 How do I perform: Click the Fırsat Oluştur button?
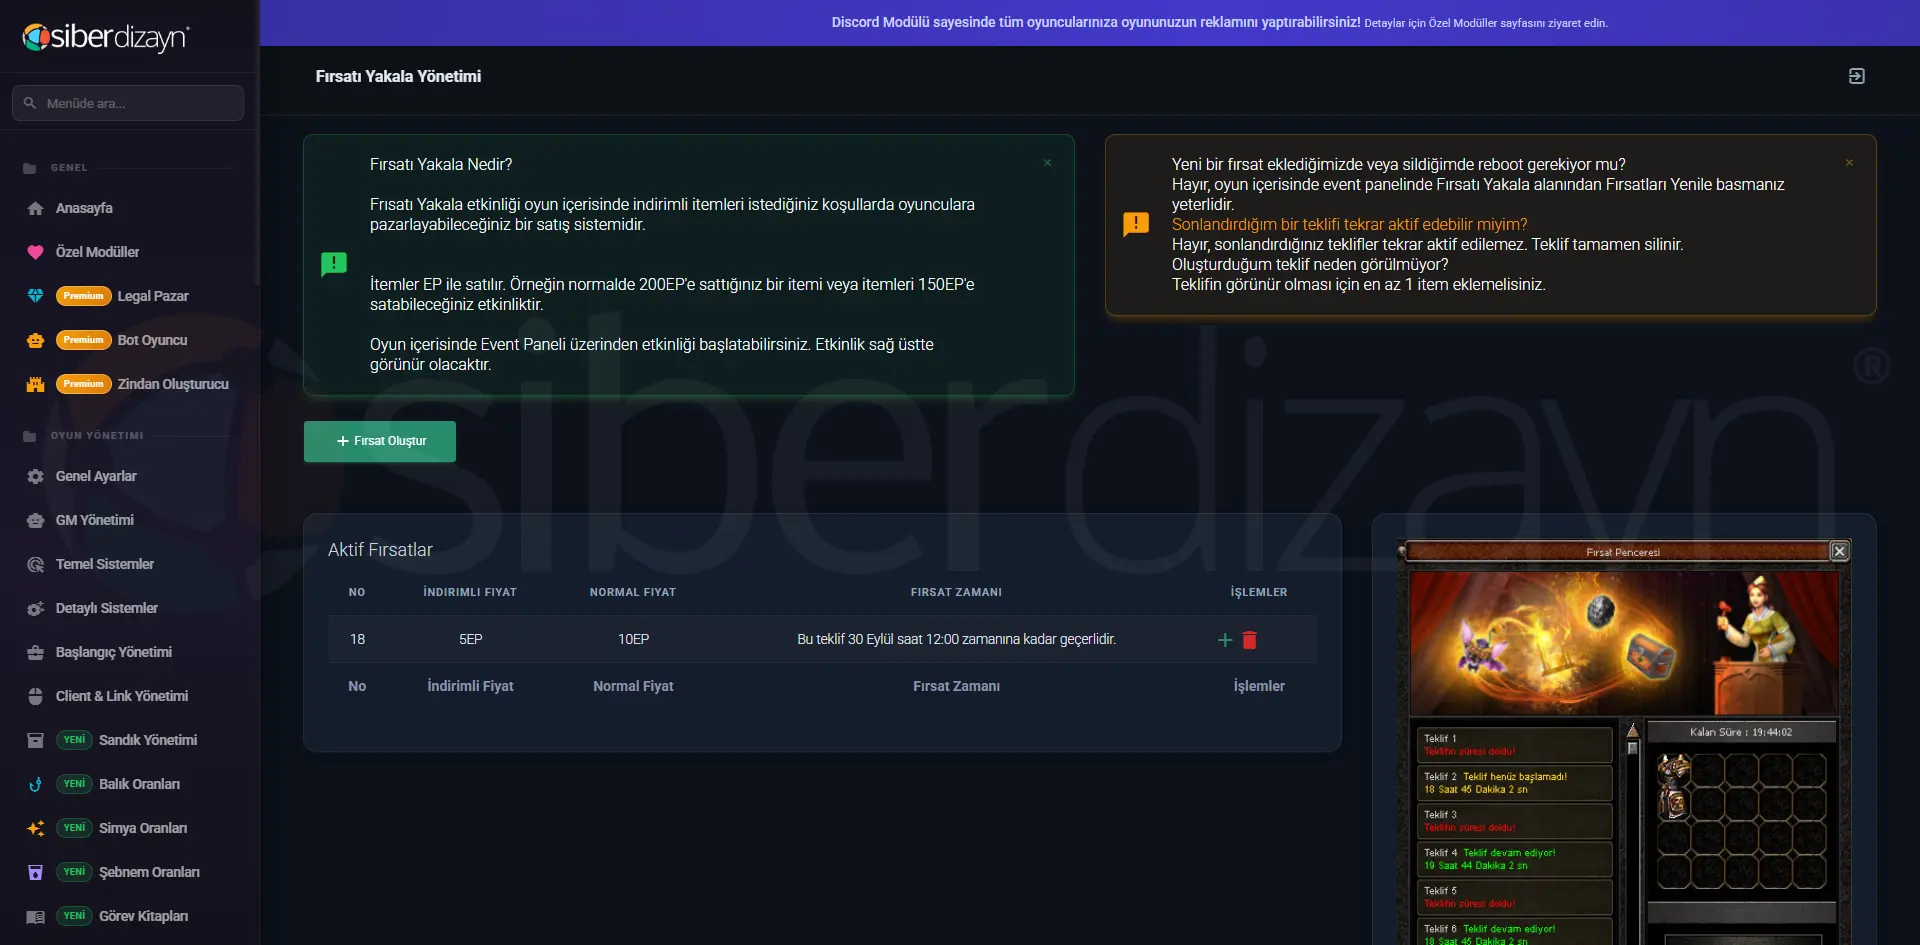pos(380,441)
